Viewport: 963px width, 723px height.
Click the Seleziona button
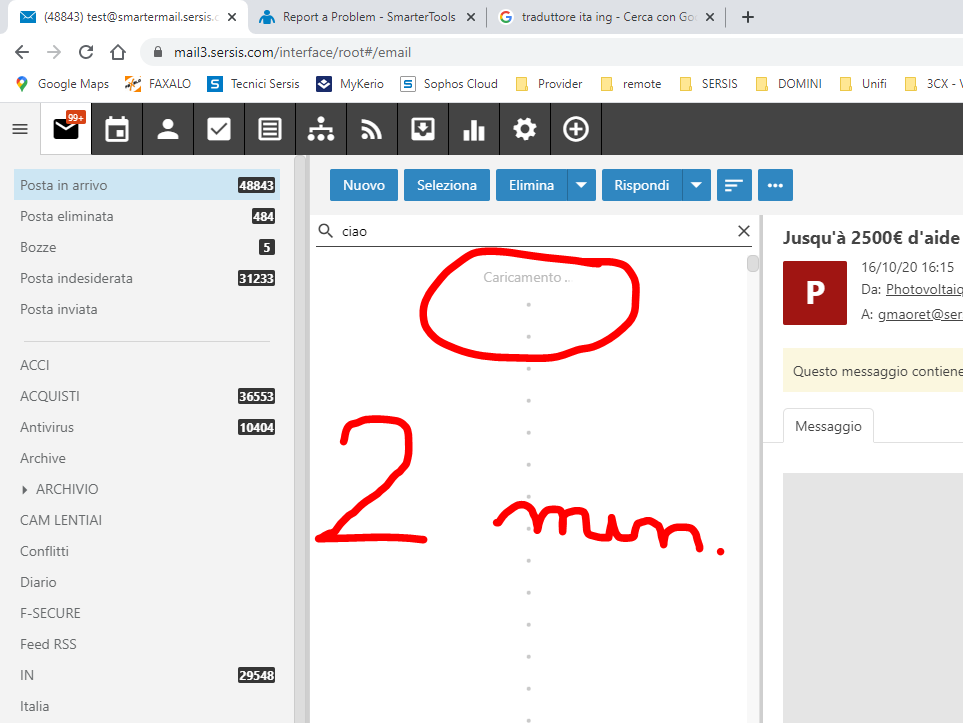coord(447,185)
